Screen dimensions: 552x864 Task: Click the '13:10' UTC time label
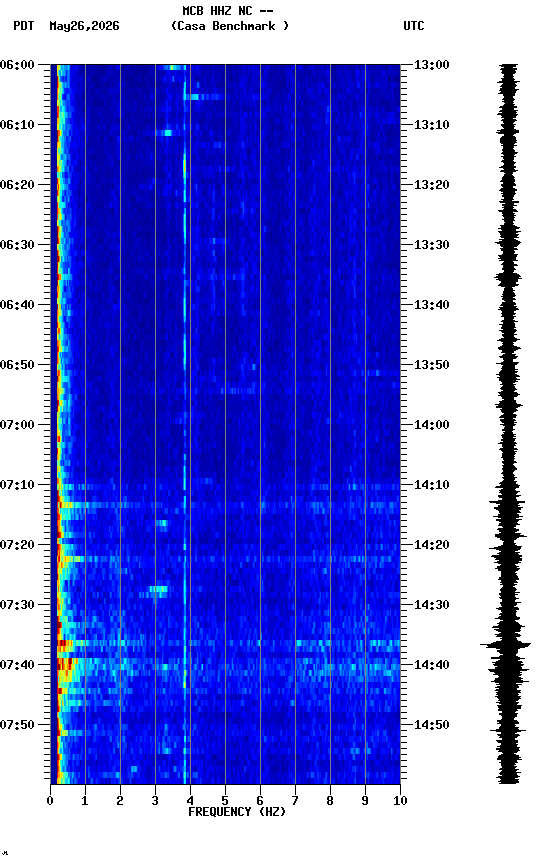(x=432, y=125)
